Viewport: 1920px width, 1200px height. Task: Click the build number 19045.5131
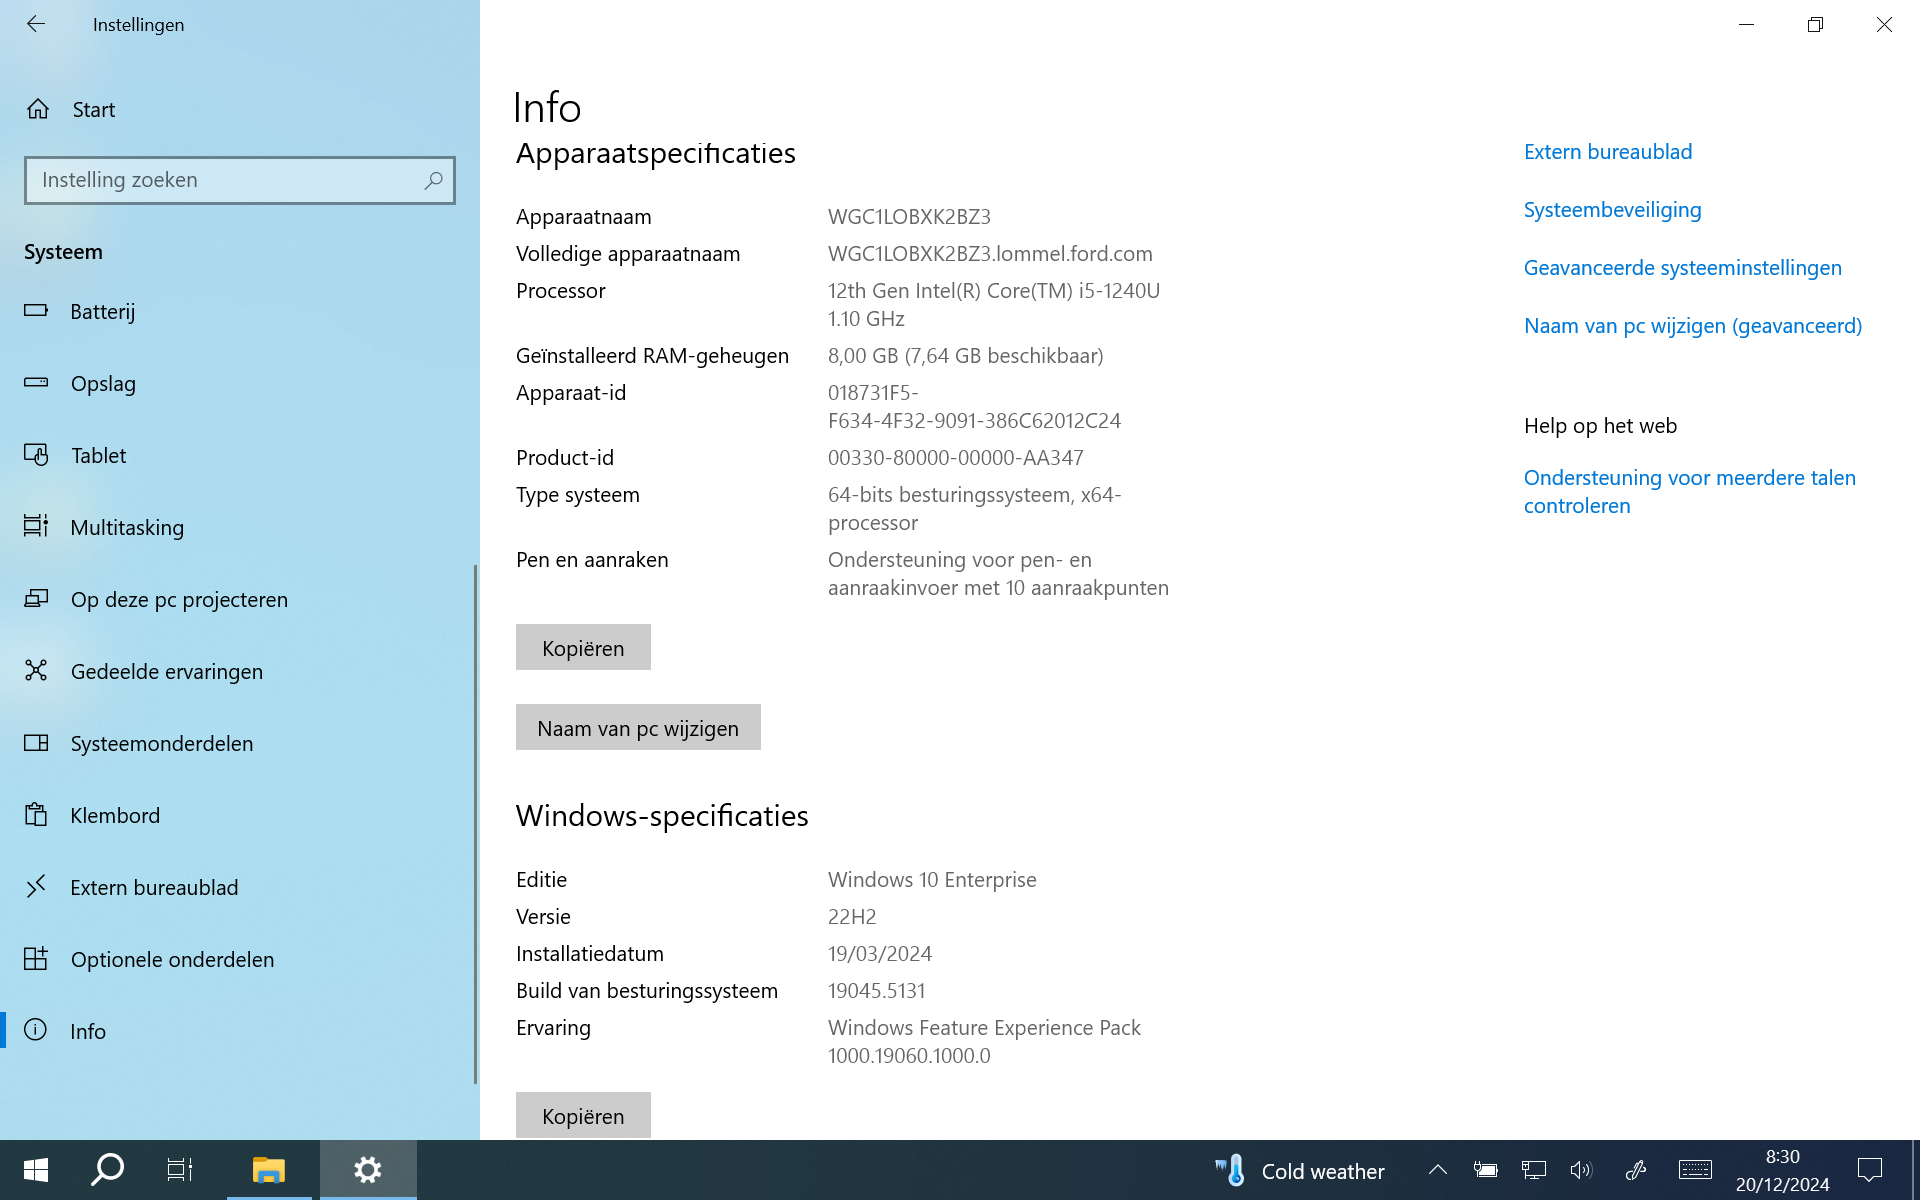(876, 991)
